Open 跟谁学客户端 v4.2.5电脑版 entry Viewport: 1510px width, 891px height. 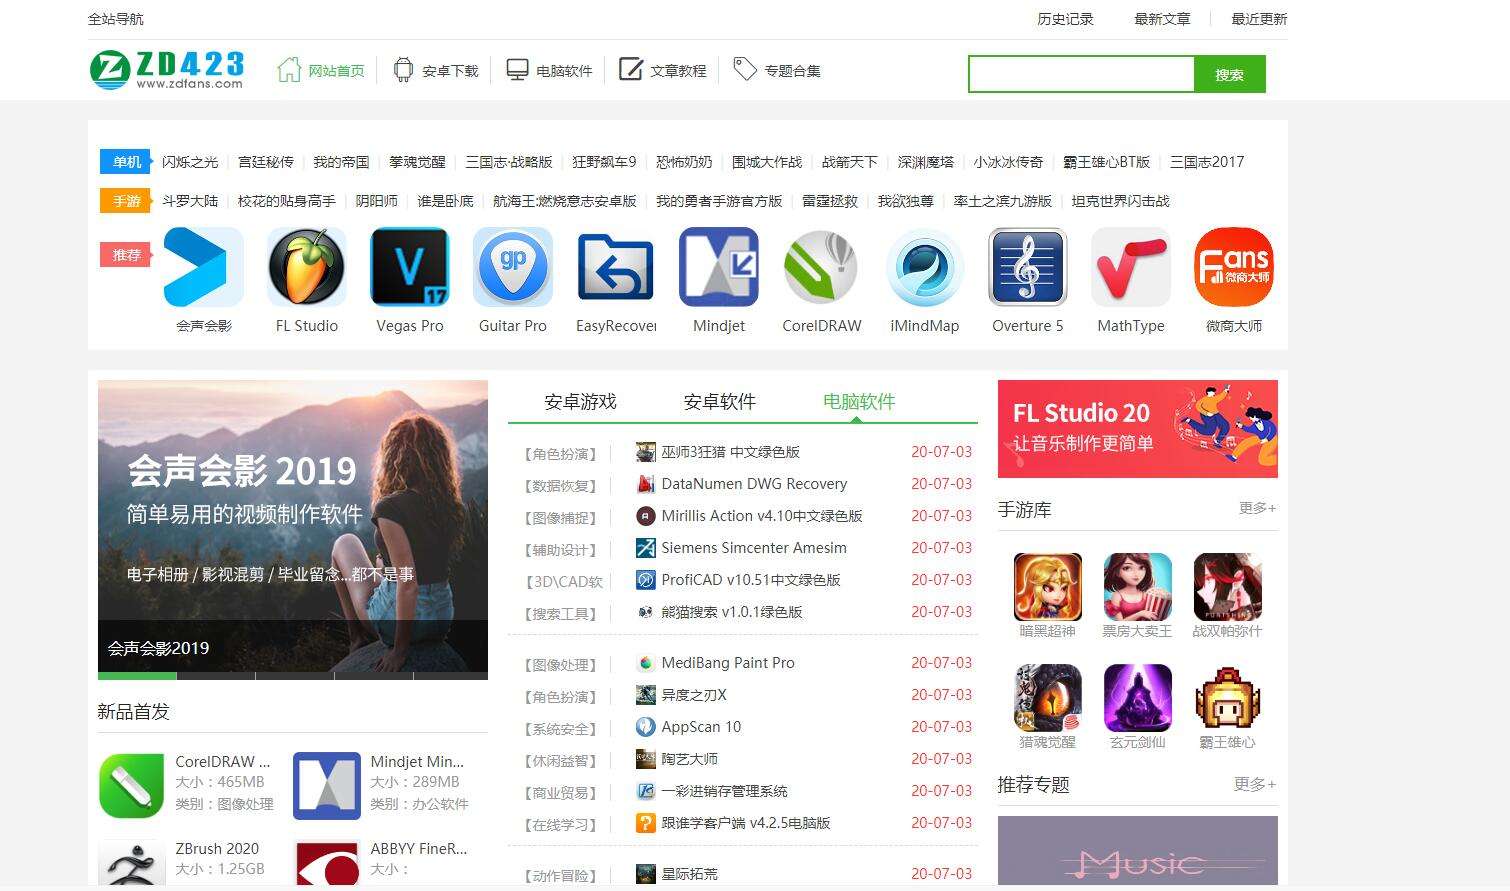pos(746,823)
